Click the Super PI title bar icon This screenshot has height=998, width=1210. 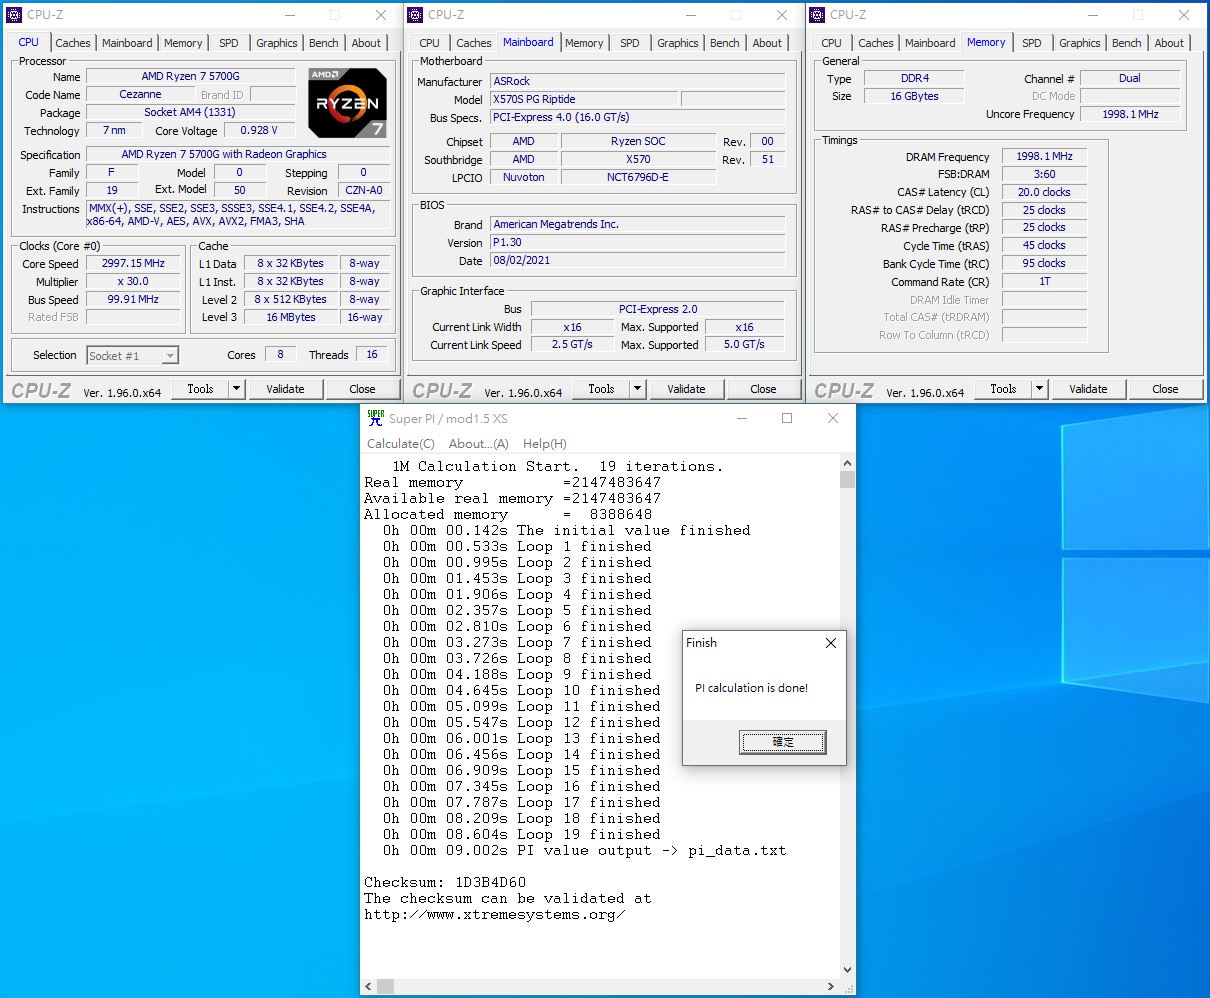click(375, 418)
